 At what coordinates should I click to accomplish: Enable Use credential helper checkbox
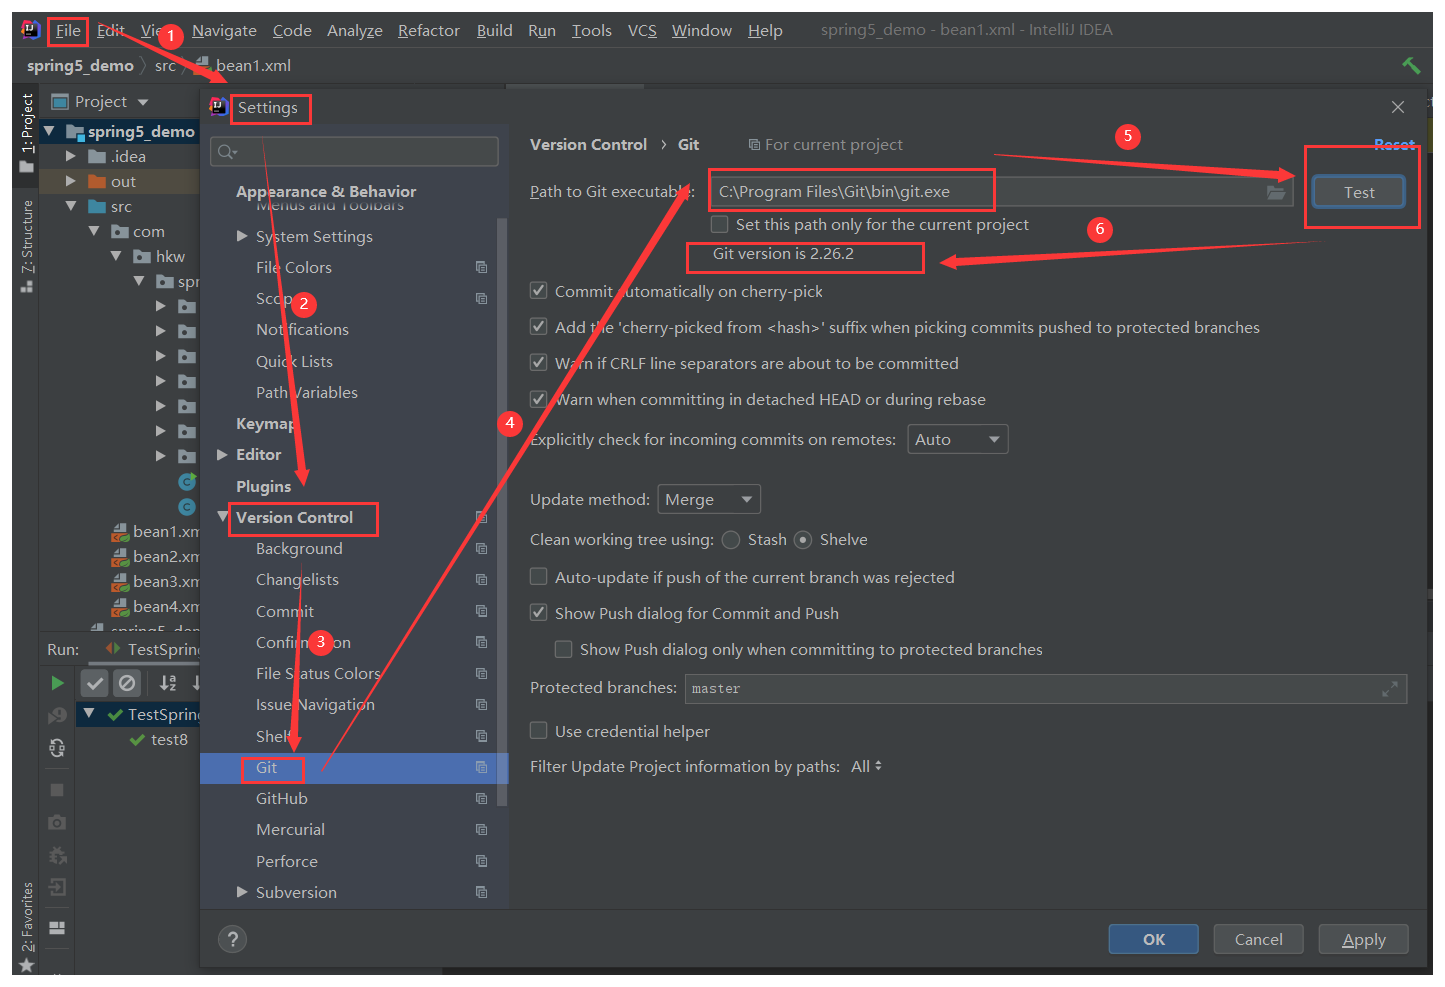coord(538,731)
